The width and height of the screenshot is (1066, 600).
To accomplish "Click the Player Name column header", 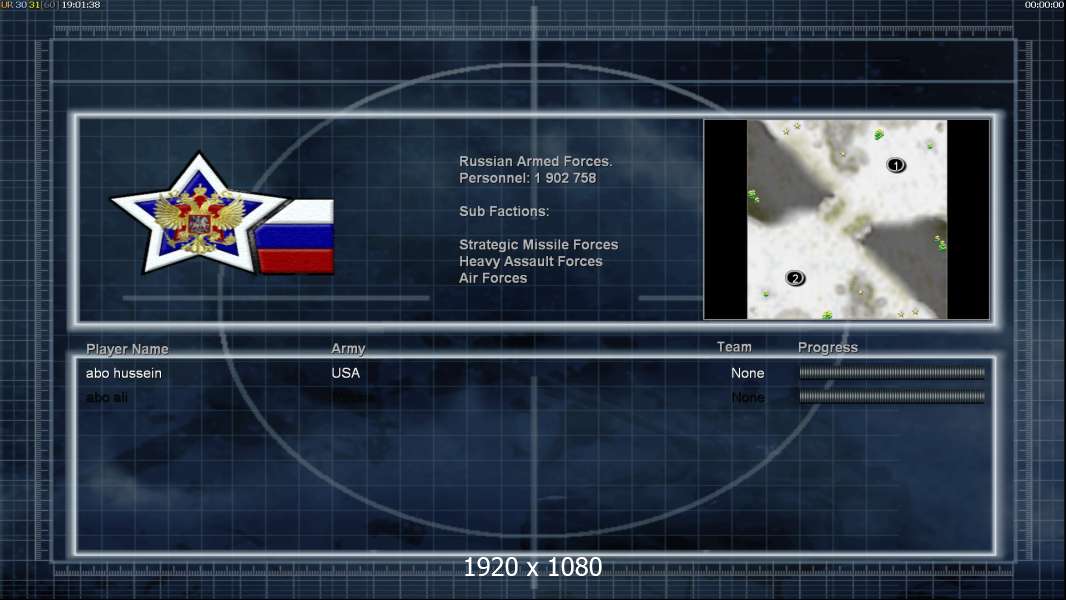I will [x=127, y=349].
